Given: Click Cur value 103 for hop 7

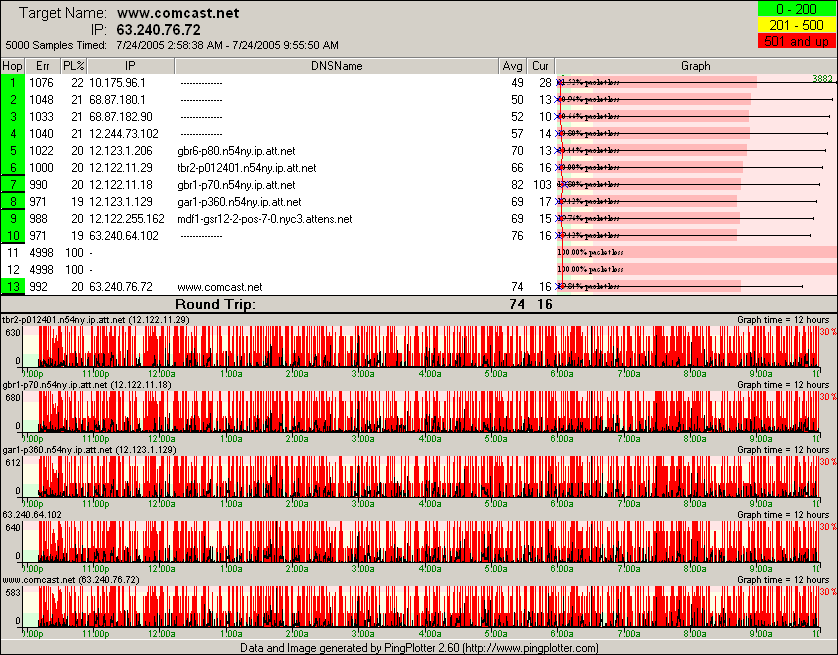Looking at the screenshot, I should tap(542, 185).
